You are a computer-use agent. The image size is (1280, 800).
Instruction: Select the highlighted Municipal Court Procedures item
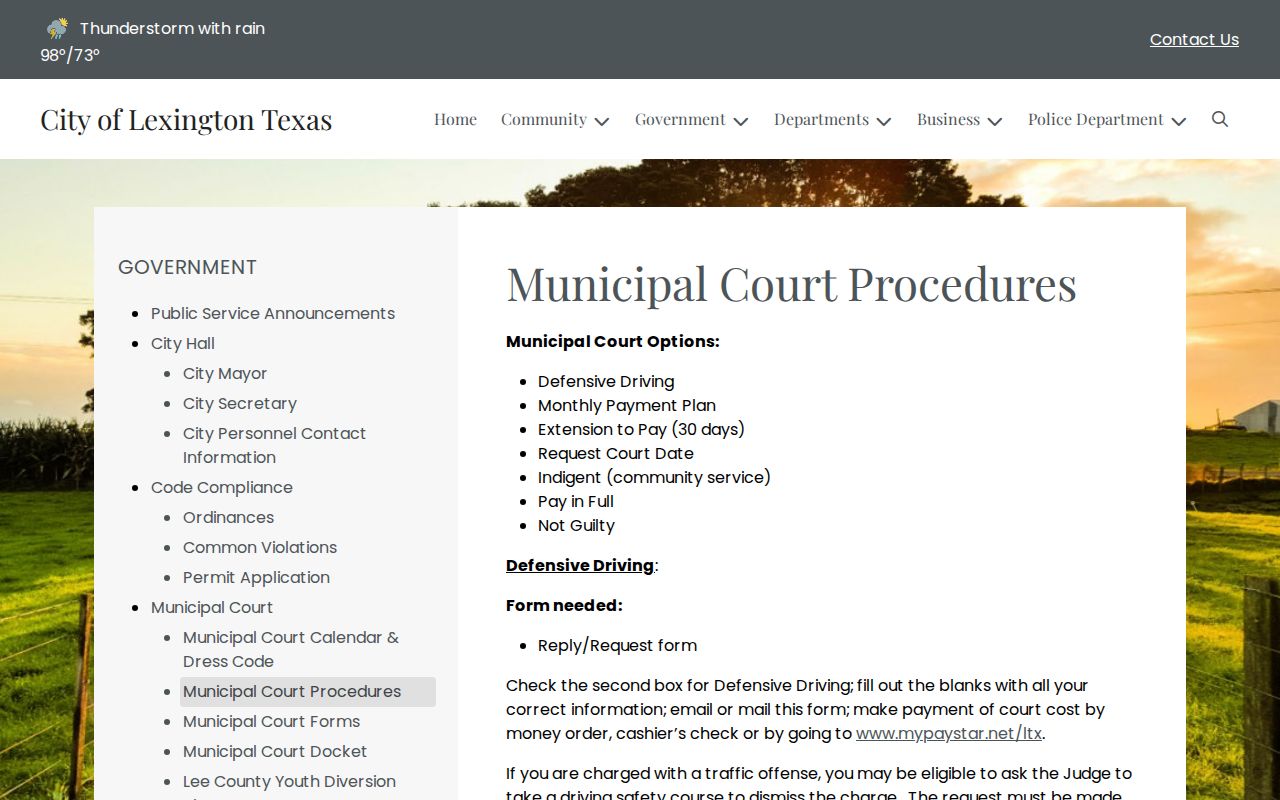(x=308, y=692)
